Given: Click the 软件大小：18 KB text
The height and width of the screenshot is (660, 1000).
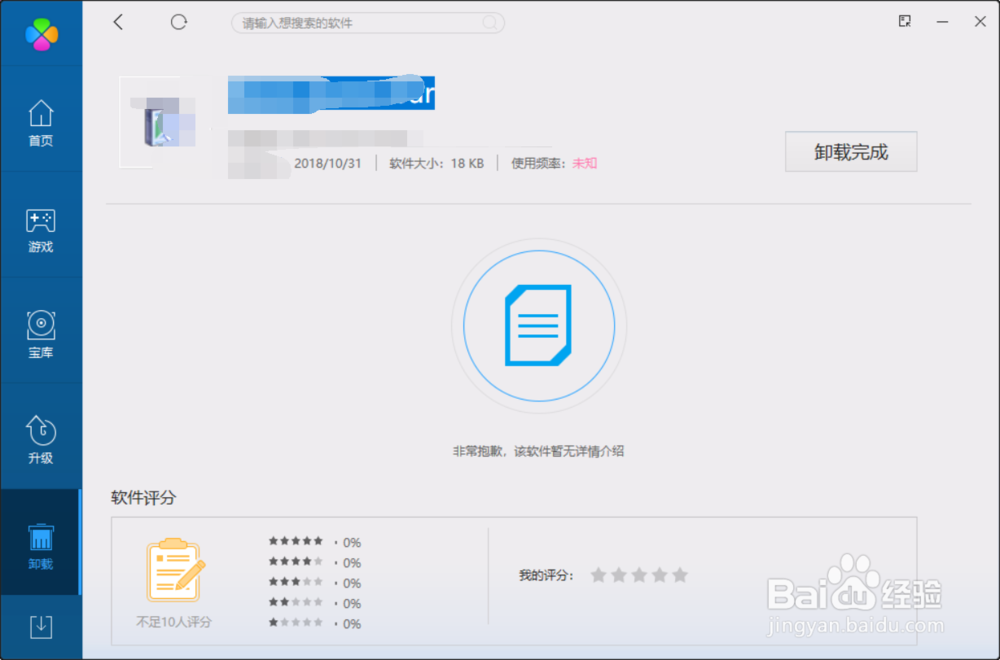Looking at the screenshot, I should 436,163.
